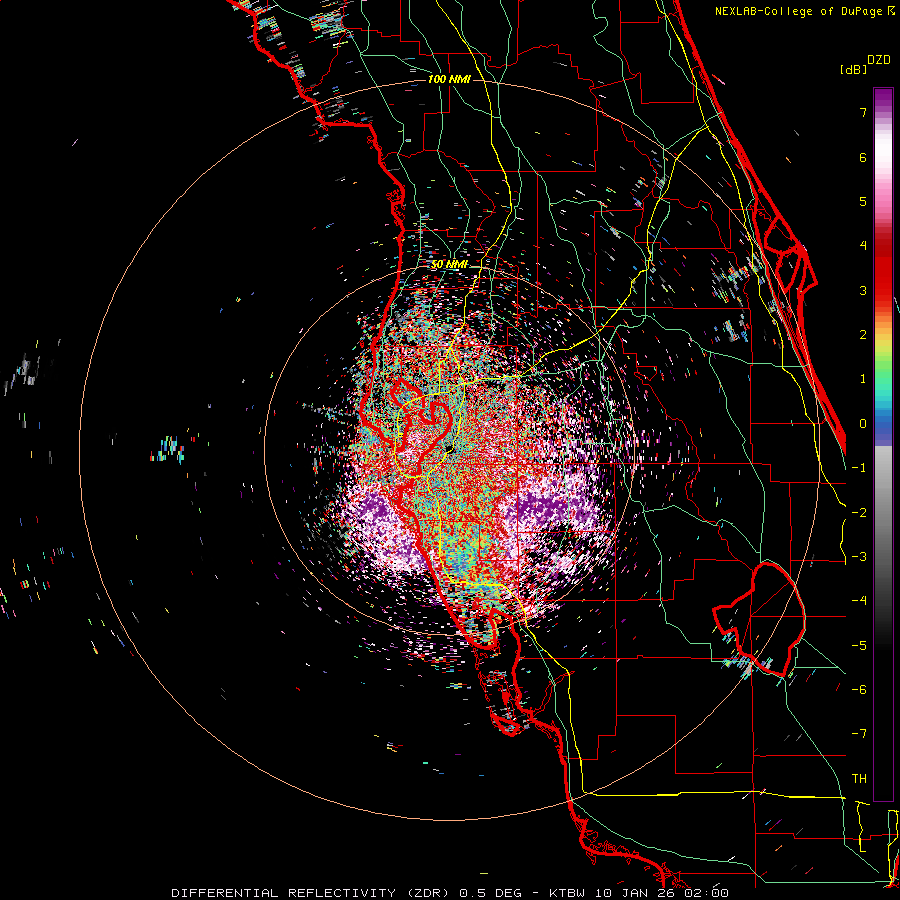Screen dimensions: 900x900
Task: Click the 5 value on color scale
Action: [x=863, y=201]
